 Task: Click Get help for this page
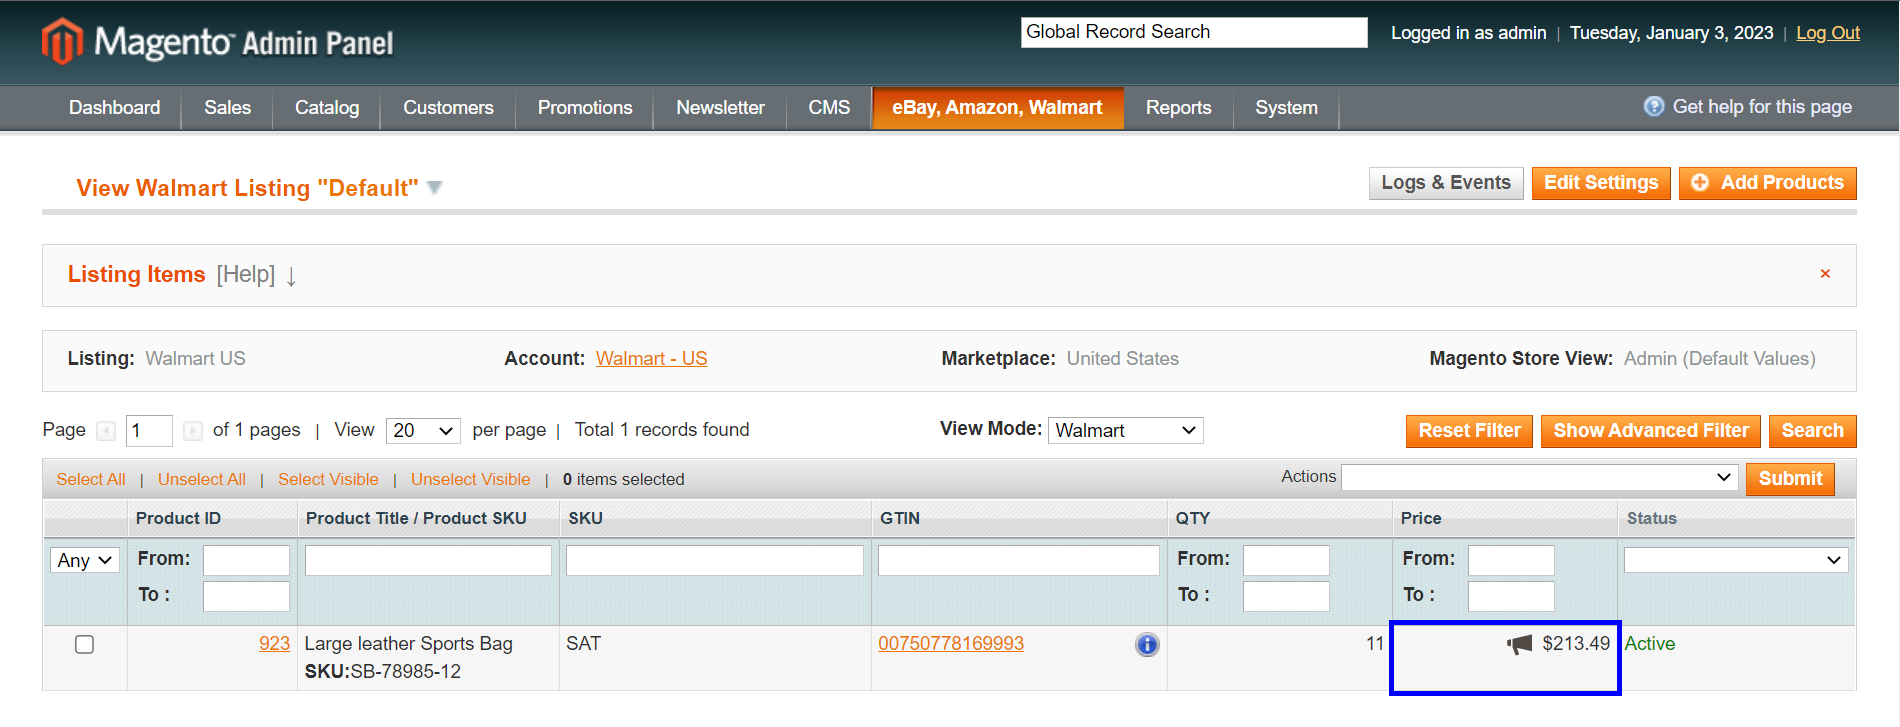tap(1762, 106)
